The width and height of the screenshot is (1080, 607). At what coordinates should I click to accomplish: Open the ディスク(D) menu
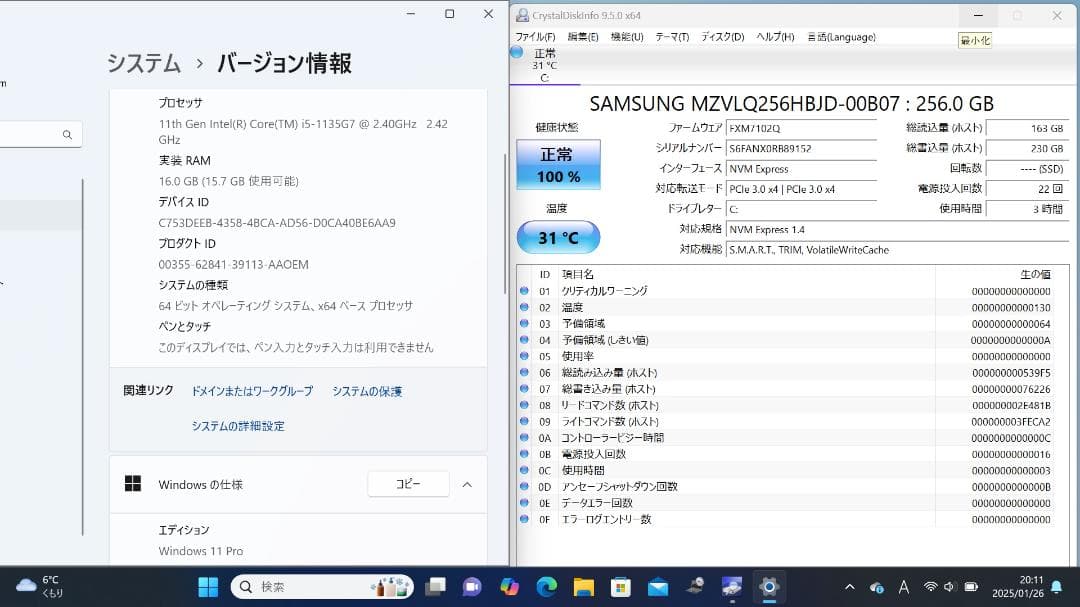723,37
